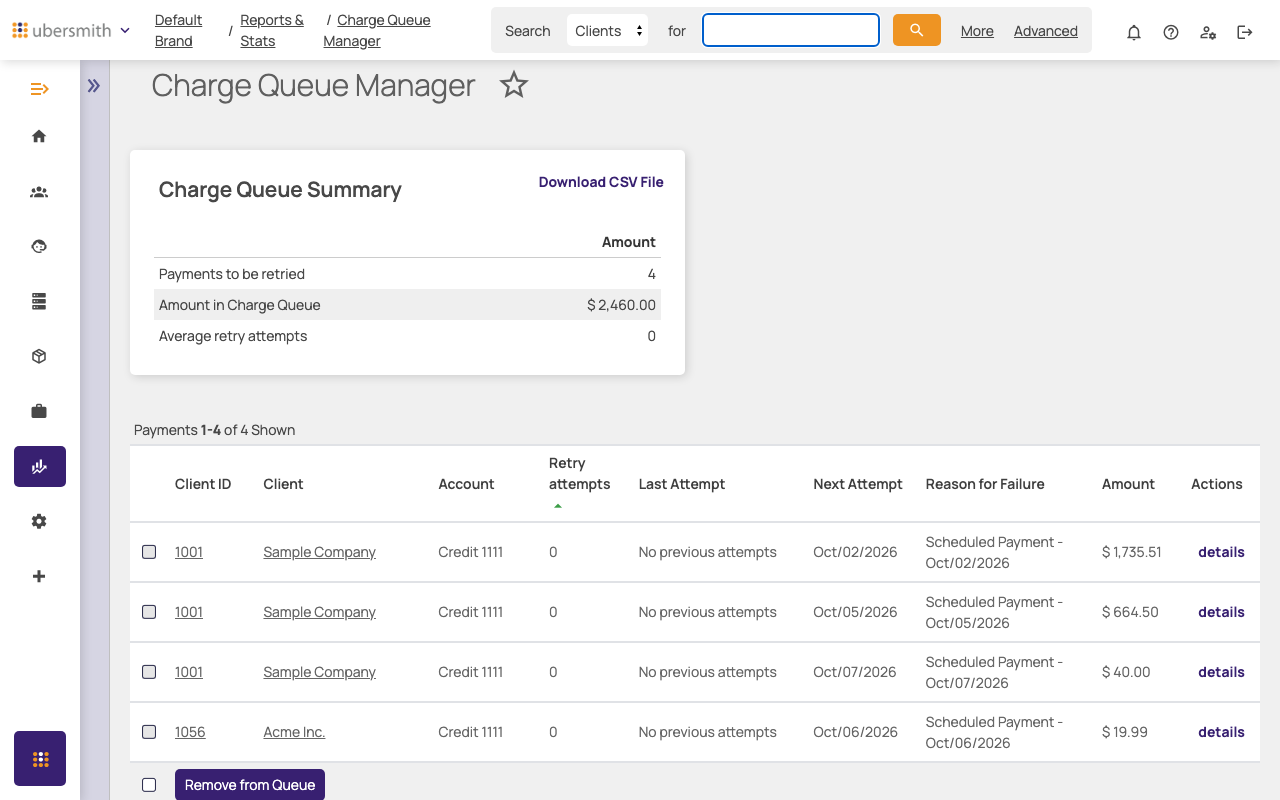This screenshot has height=800, width=1280.
Task: Favorite this page with the star icon
Action: tap(514, 85)
